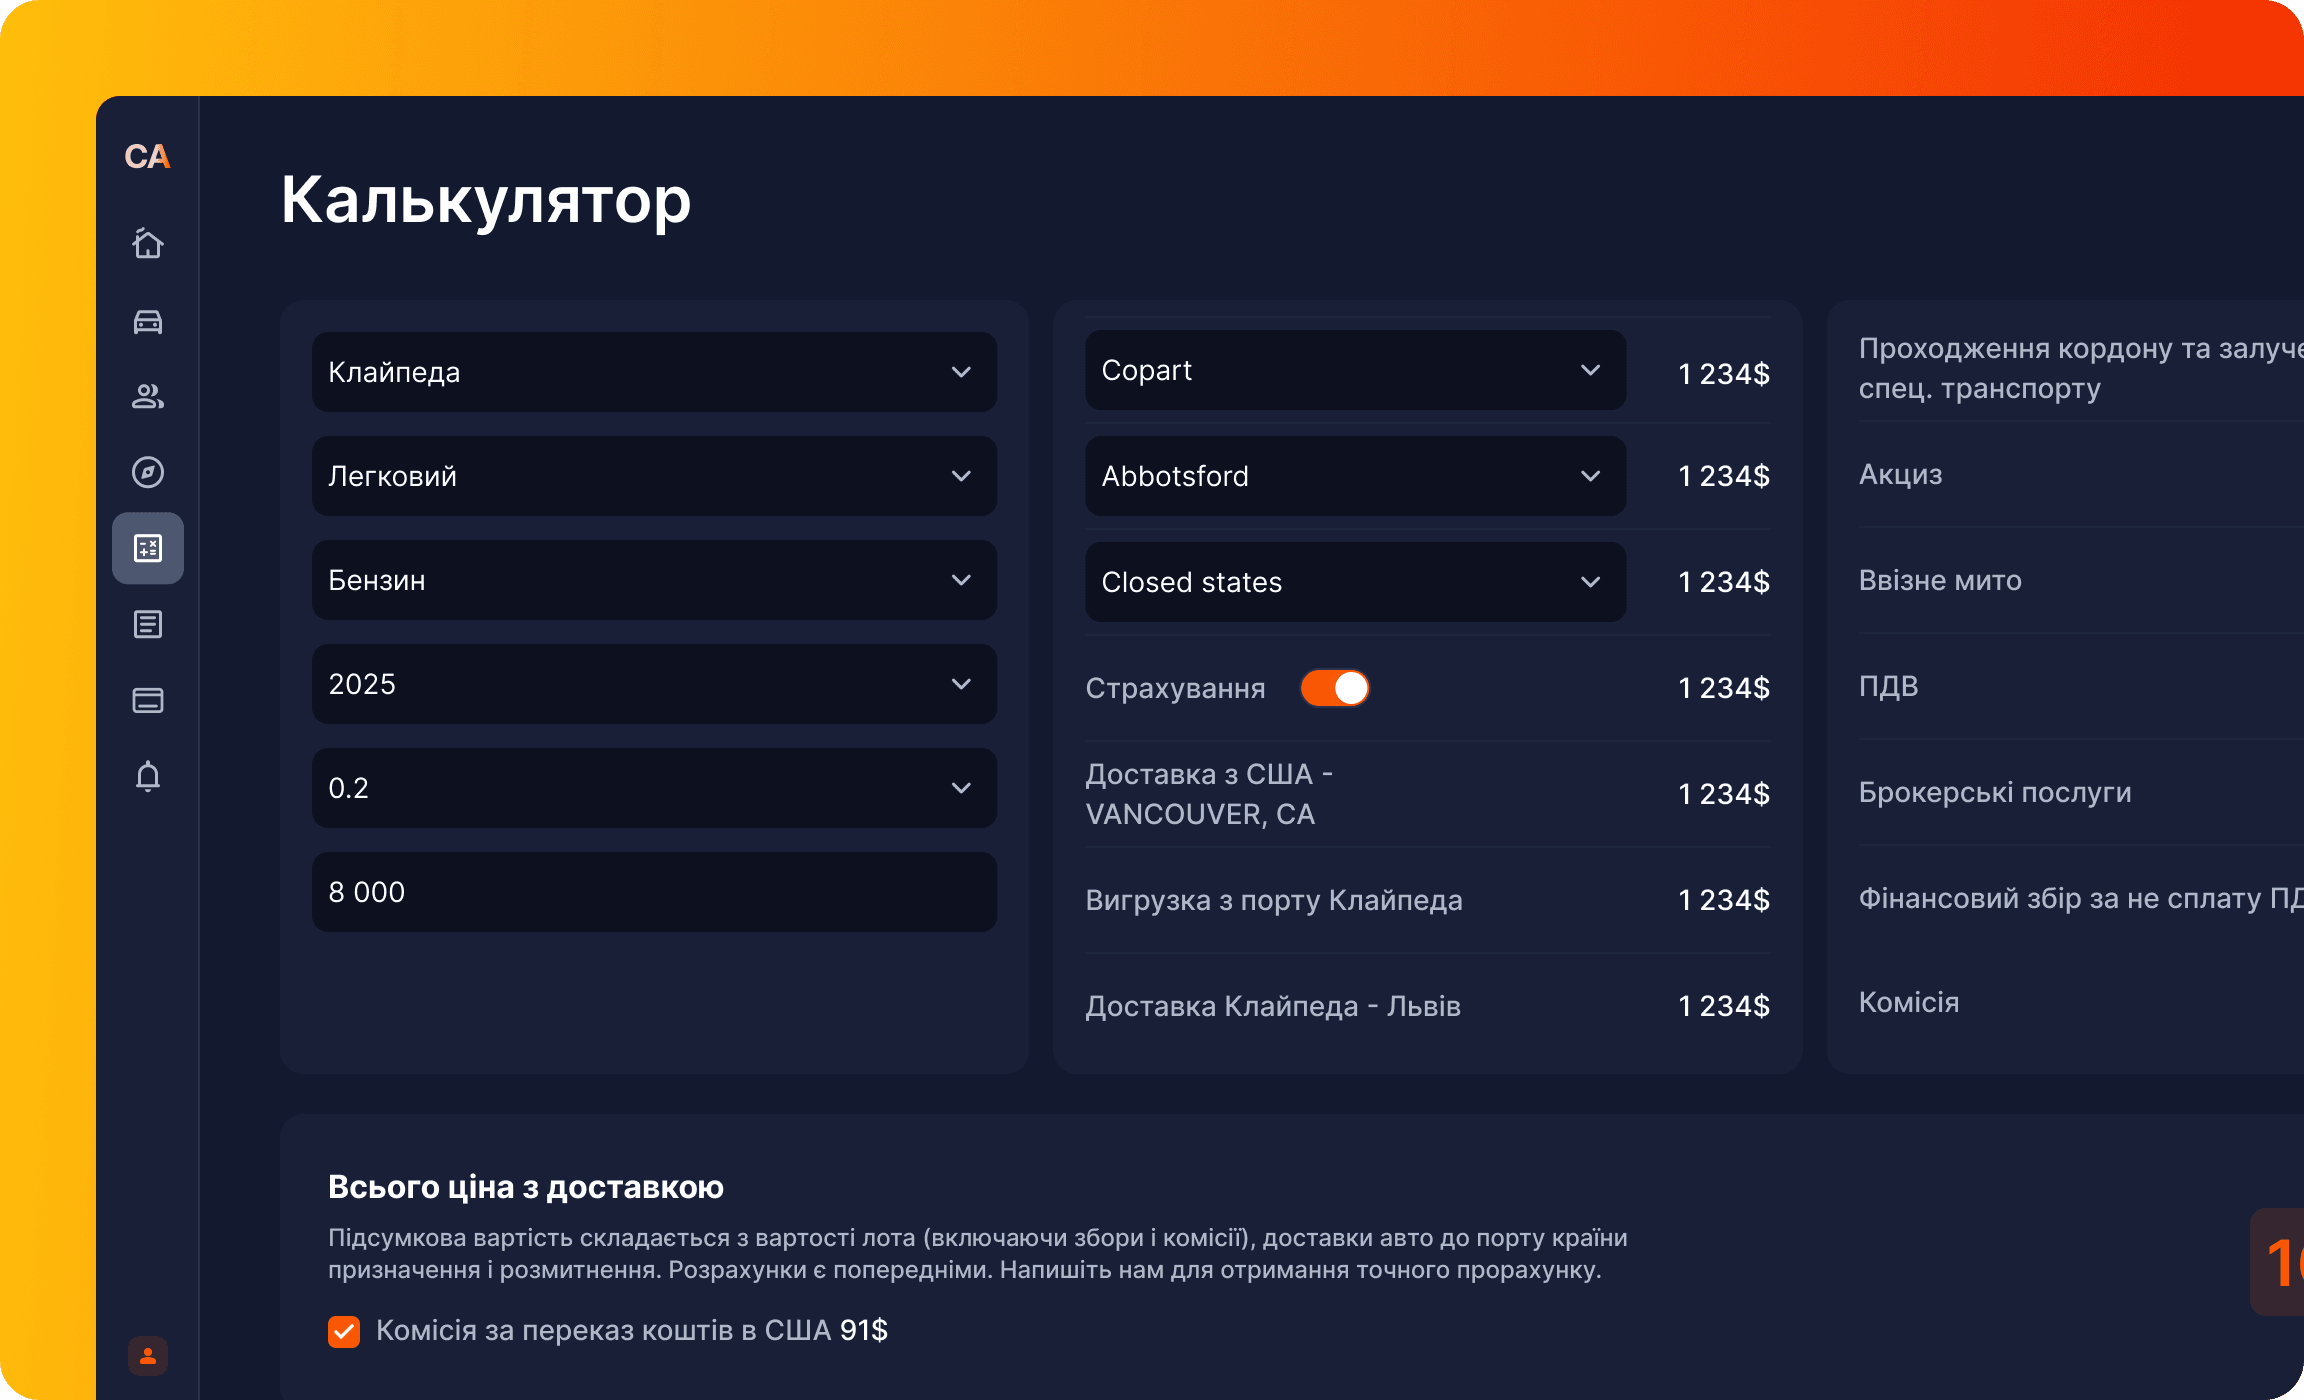Click the Брокерські послуги label
This screenshot has width=2304, height=1400.
[1995, 792]
